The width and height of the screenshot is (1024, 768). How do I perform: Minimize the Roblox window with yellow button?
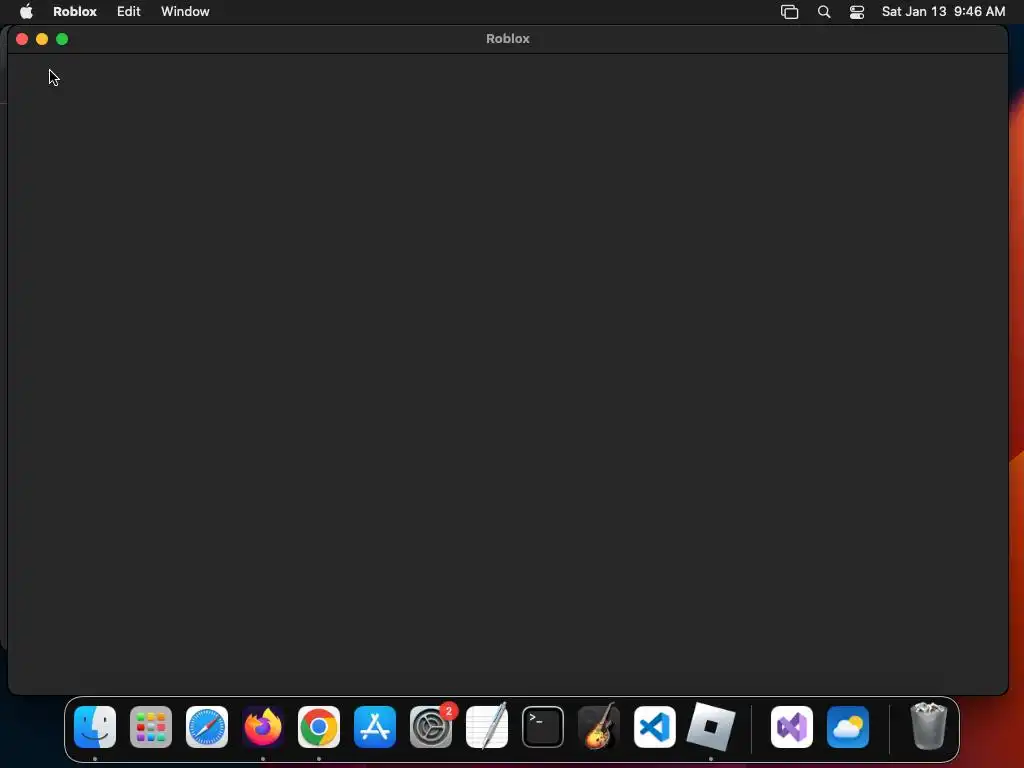[42, 39]
